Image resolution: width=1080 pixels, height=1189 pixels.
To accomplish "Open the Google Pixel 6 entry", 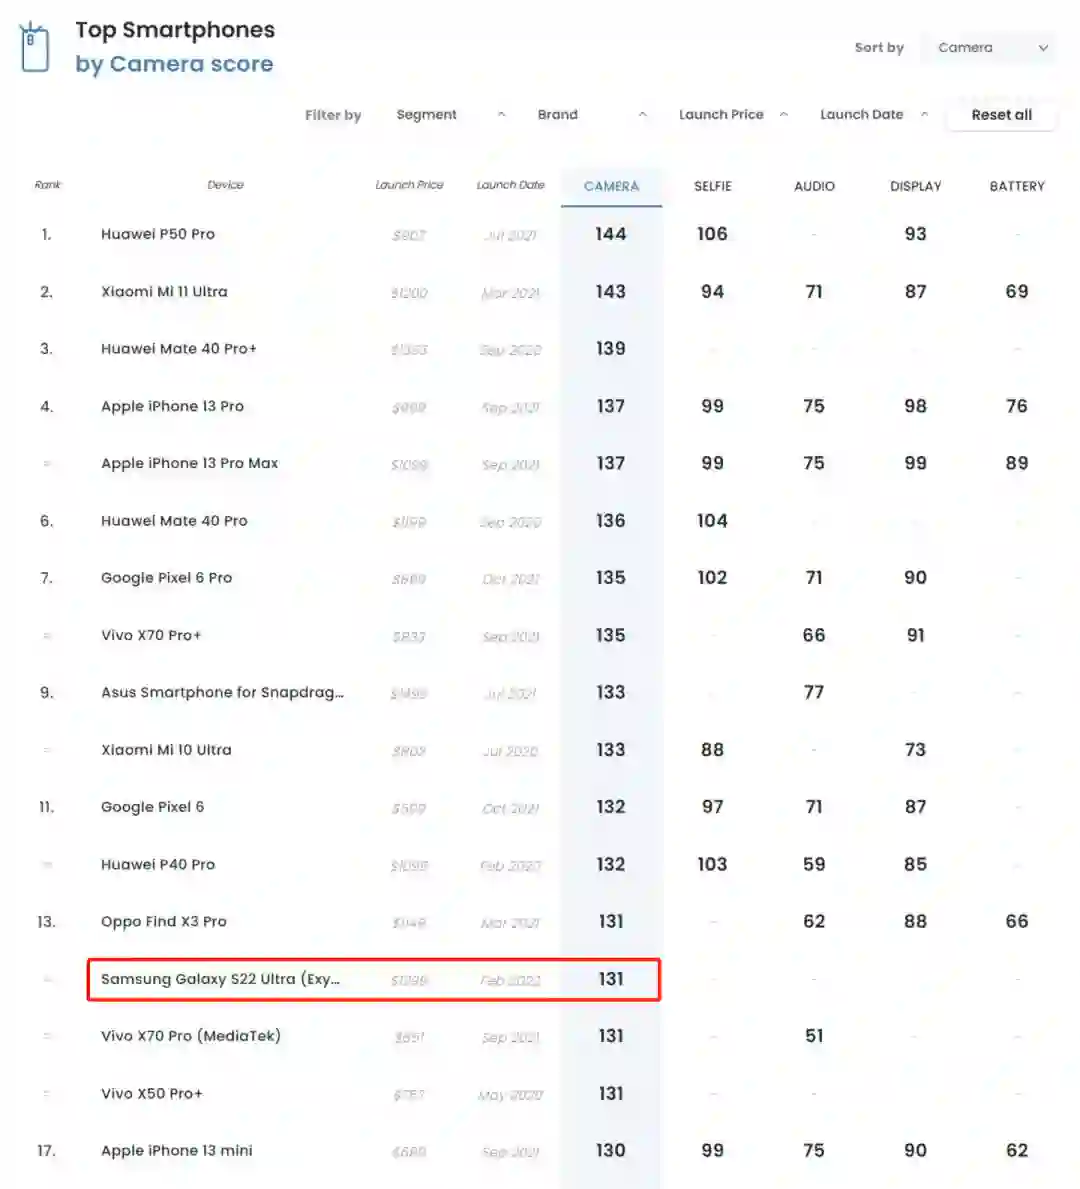I will 152,807.
